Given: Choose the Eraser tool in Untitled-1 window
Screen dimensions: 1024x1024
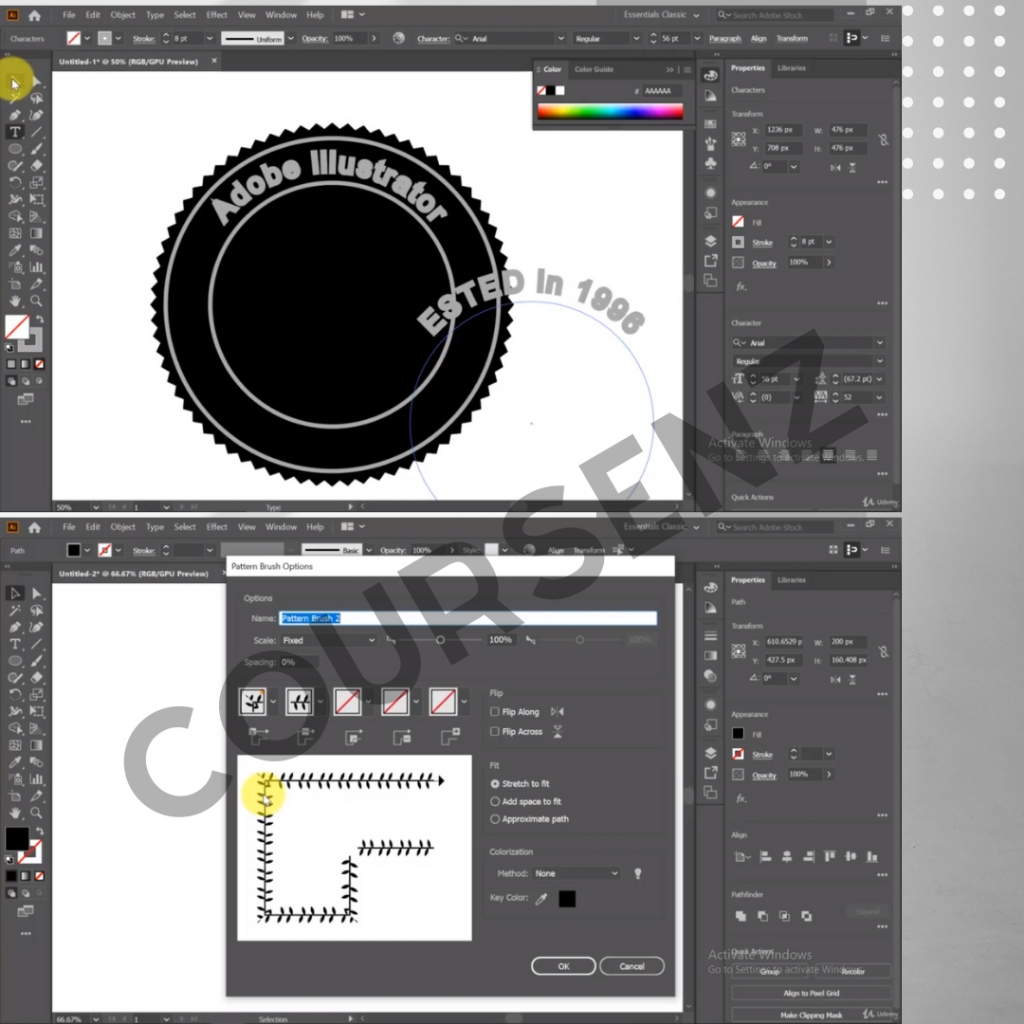Looking at the screenshot, I should (x=37, y=165).
